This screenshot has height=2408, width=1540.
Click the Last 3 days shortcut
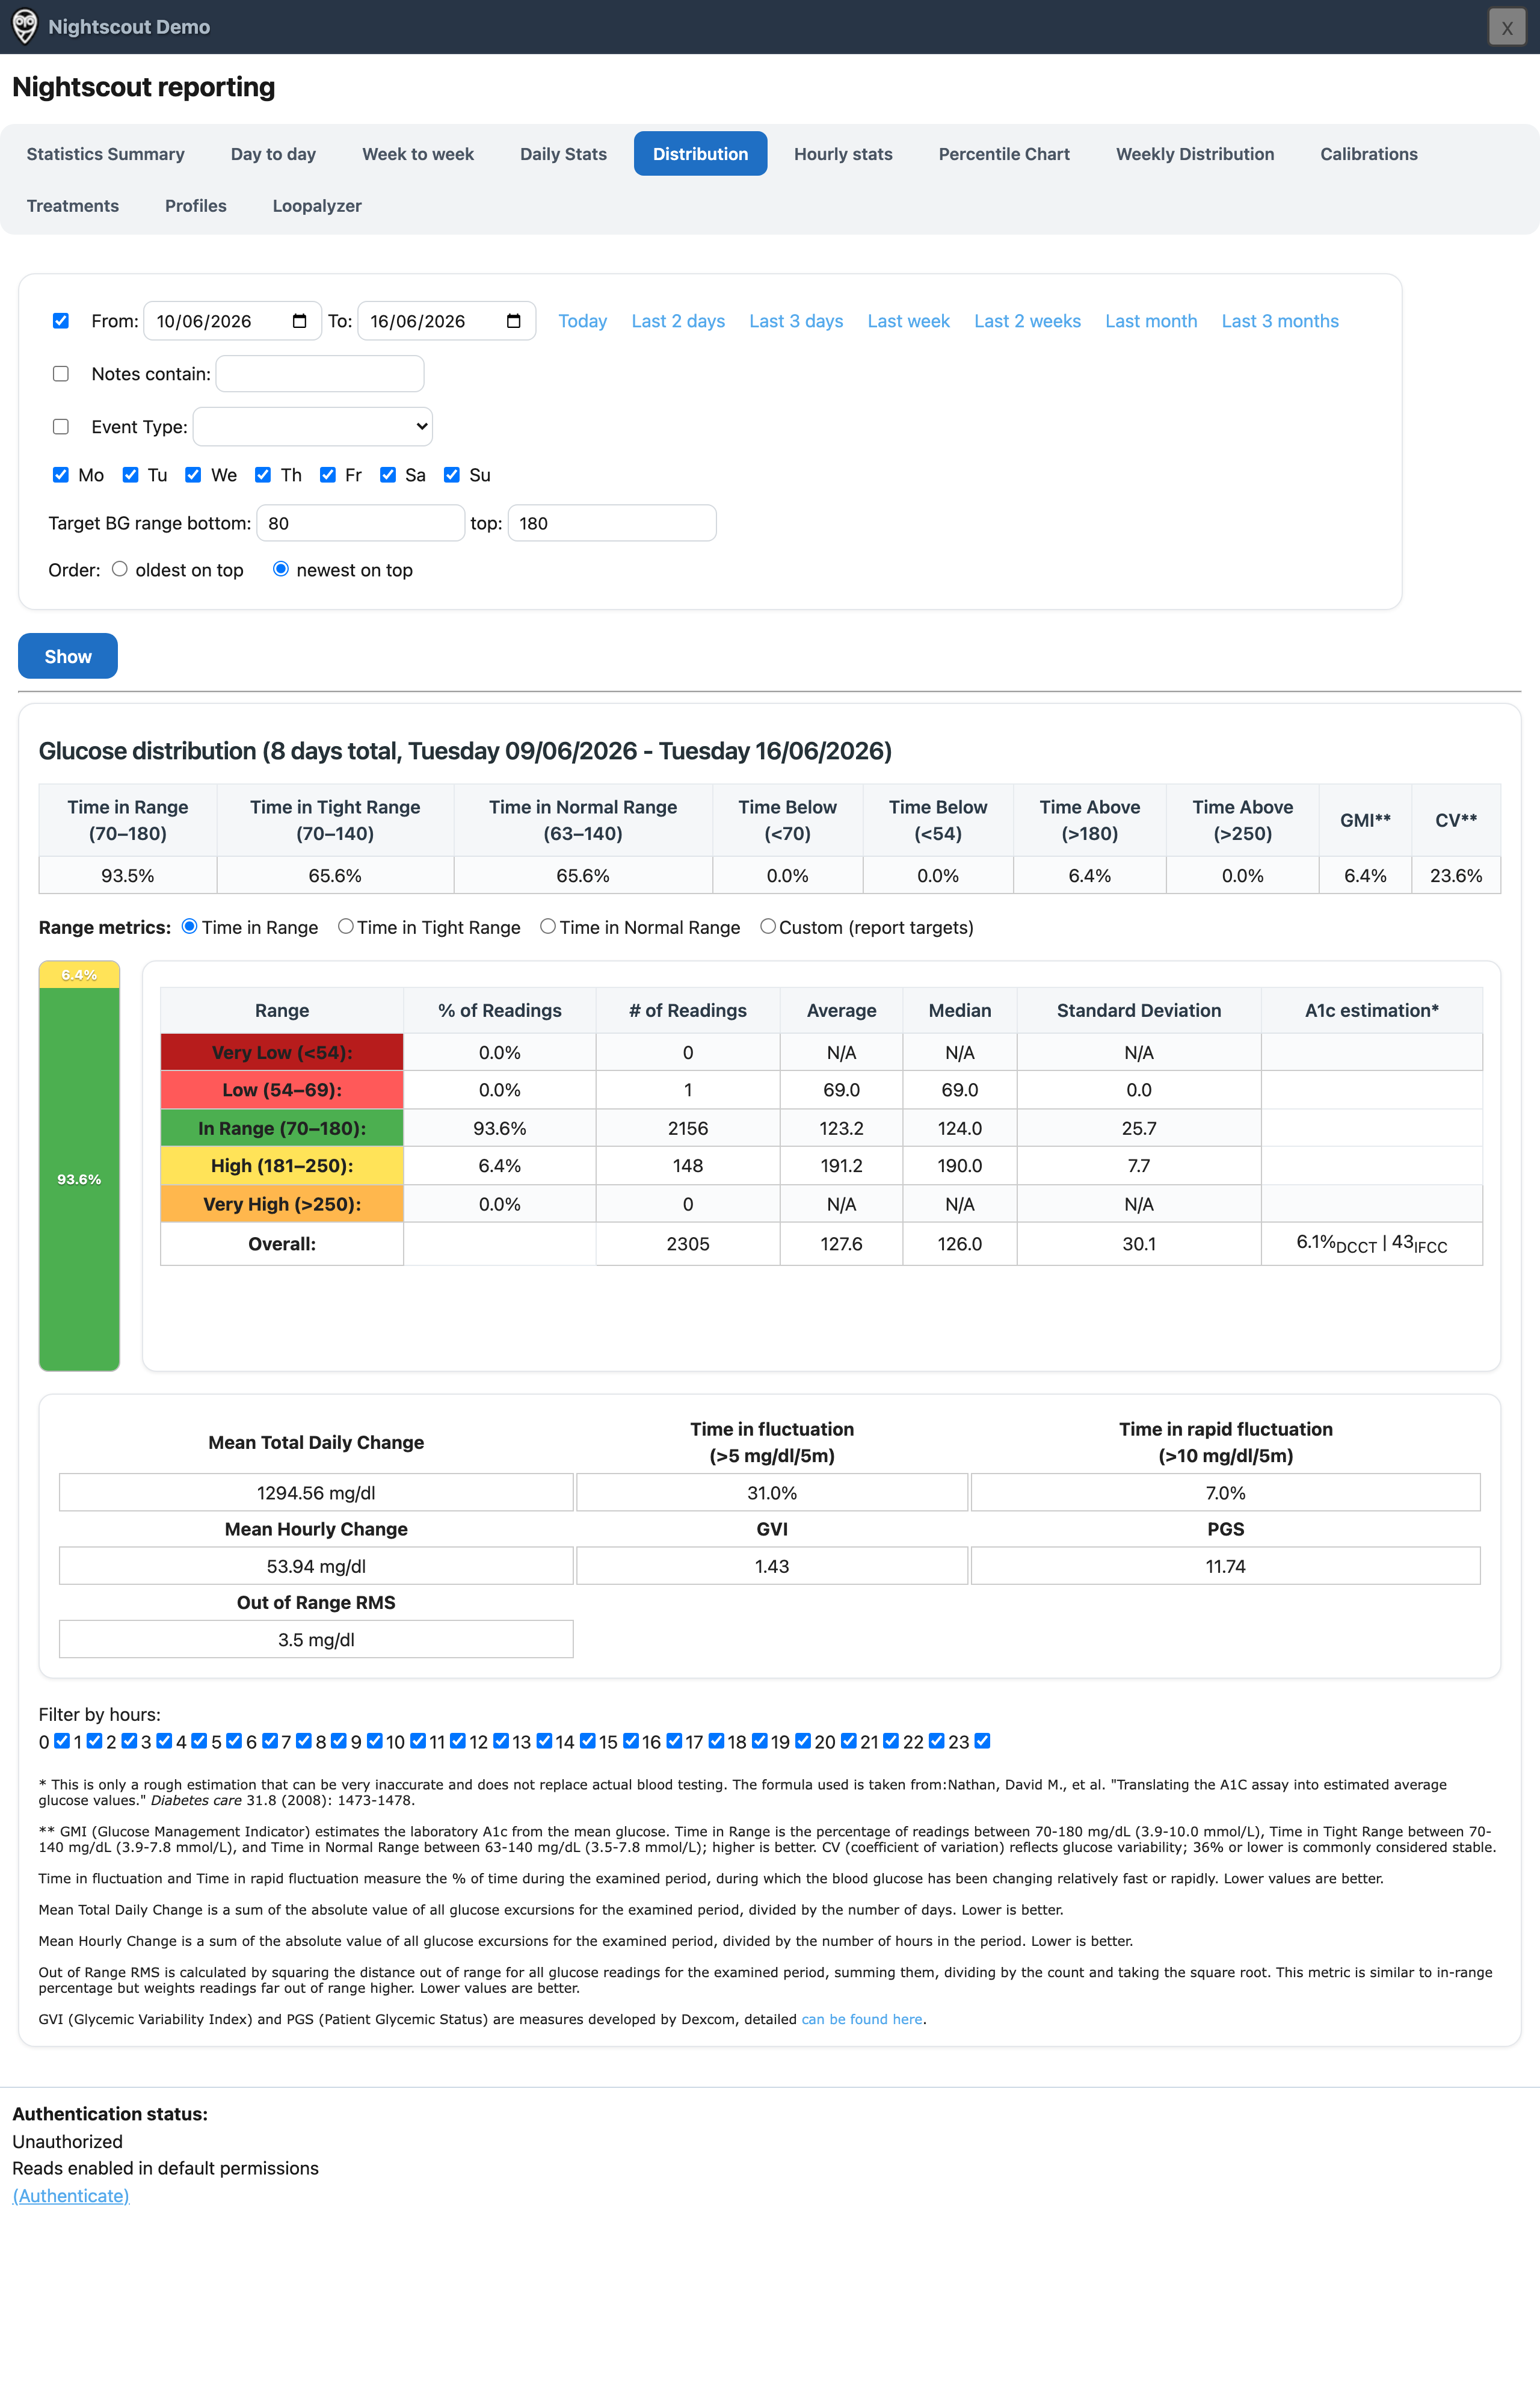tap(796, 321)
